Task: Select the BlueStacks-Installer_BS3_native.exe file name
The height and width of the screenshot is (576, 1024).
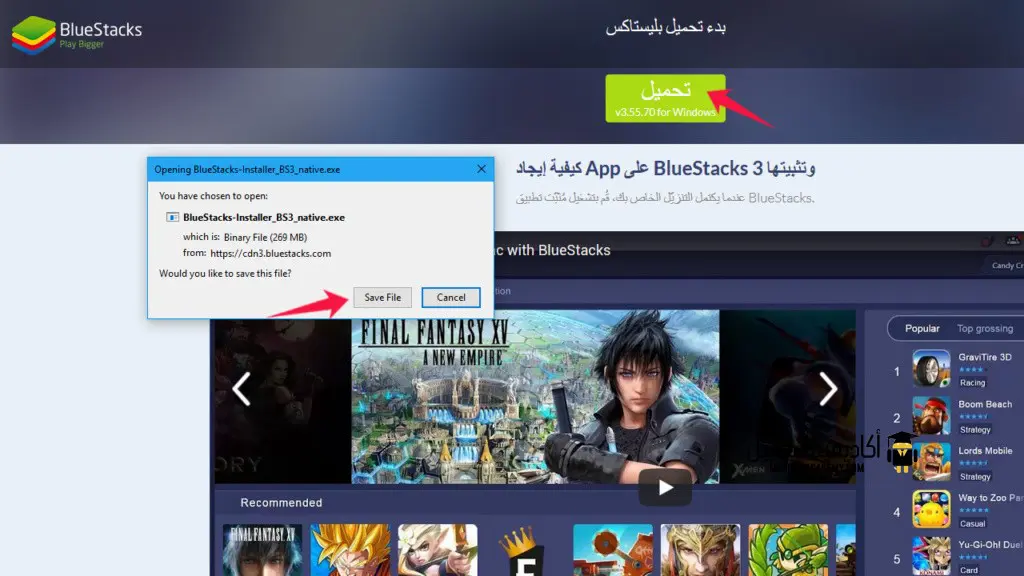Action: (264, 217)
